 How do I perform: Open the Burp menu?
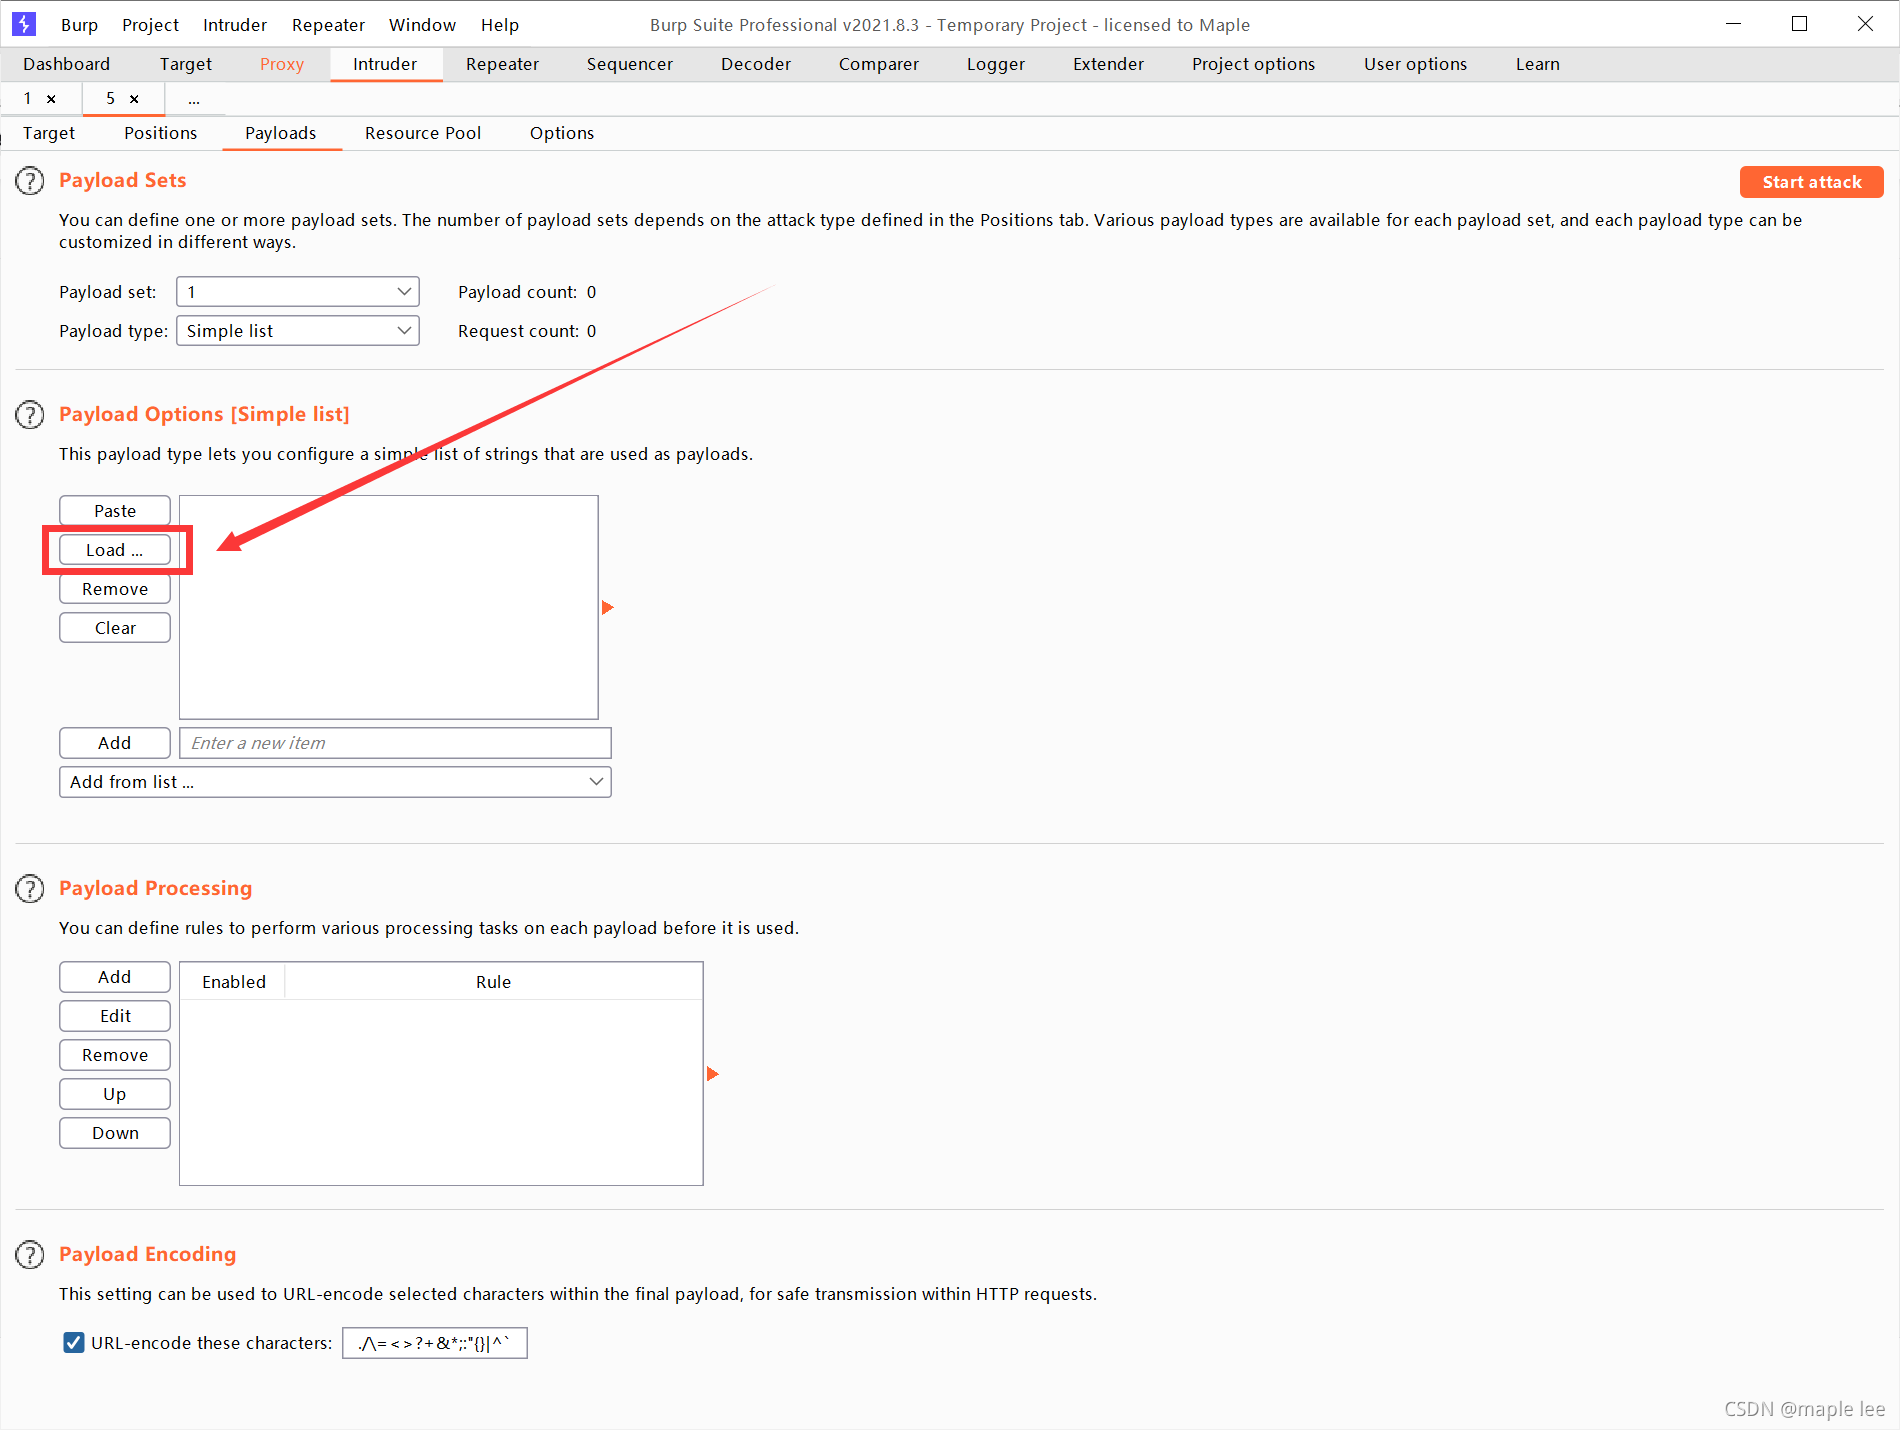[x=79, y=25]
